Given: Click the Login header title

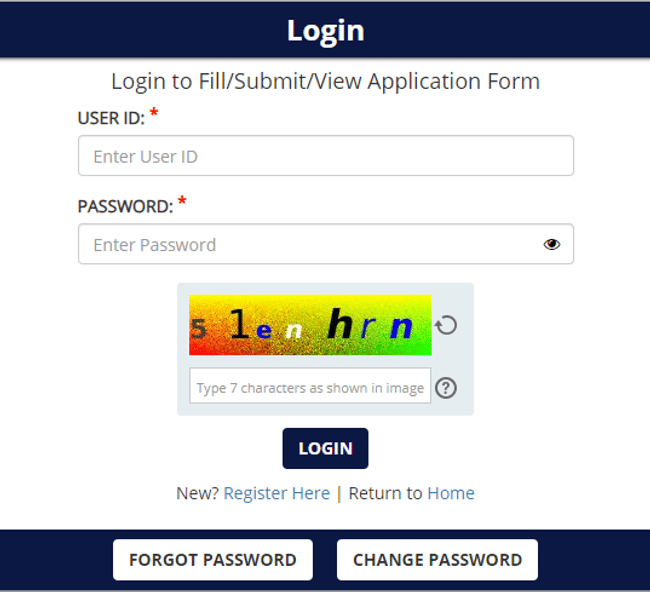Looking at the screenshot, I should click(x=325, y=30).
